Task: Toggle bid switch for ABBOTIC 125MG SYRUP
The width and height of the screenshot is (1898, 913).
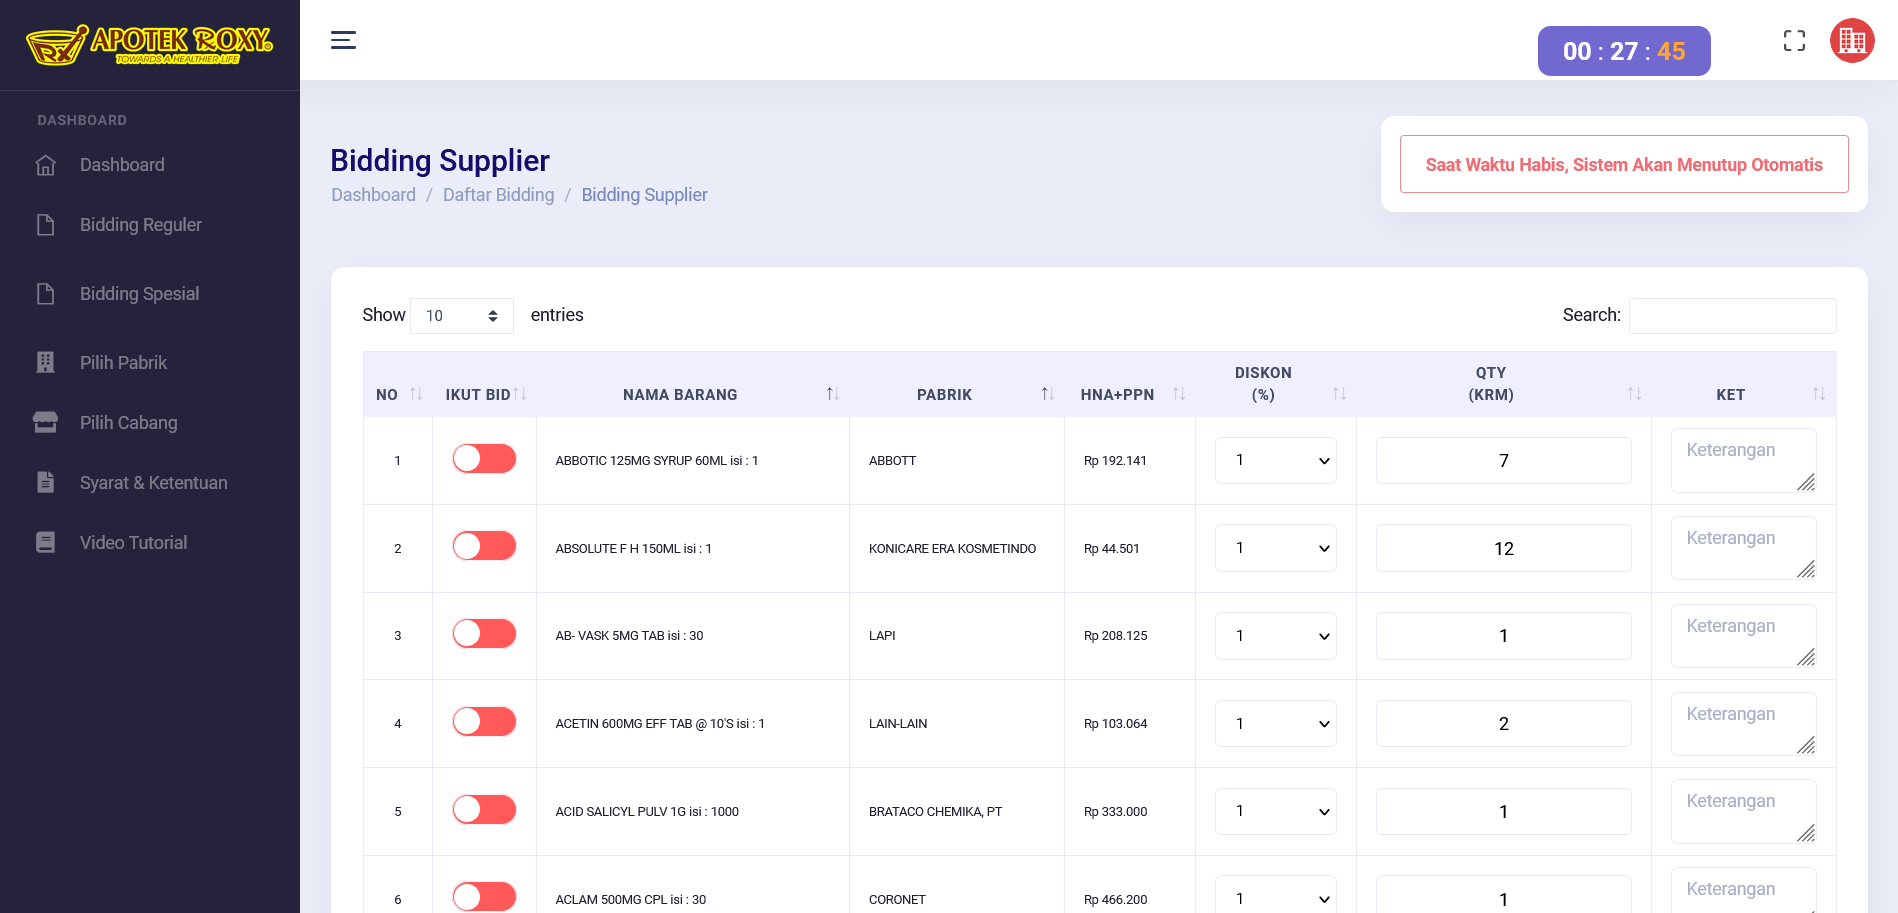Action: [484, 459]
